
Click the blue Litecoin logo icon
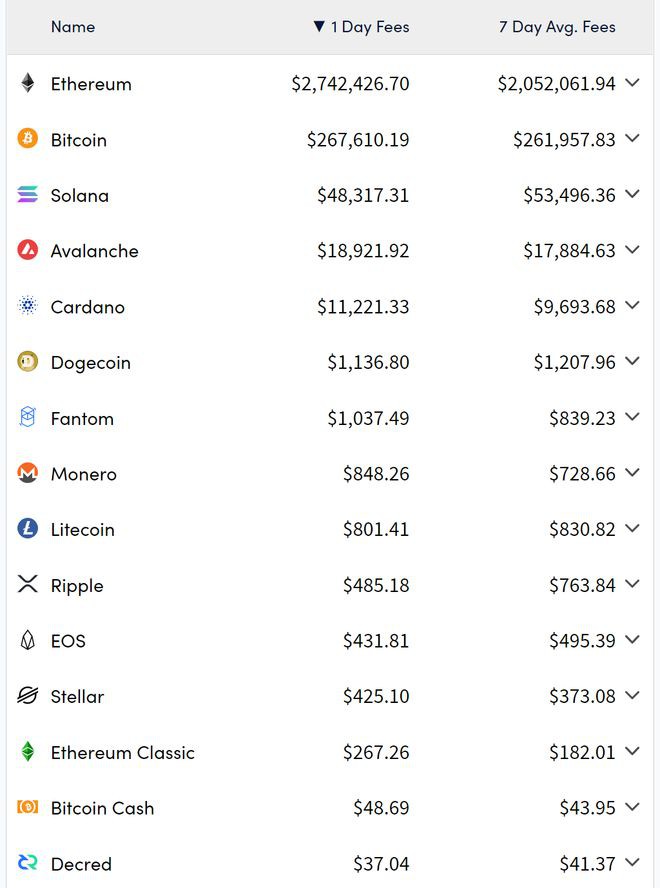click(x=28, y=529)
